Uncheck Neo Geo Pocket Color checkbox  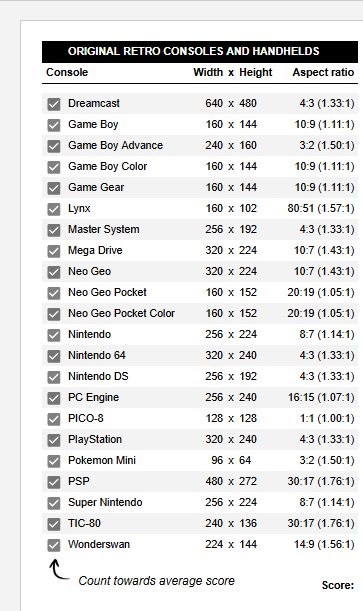click(54, 314)
